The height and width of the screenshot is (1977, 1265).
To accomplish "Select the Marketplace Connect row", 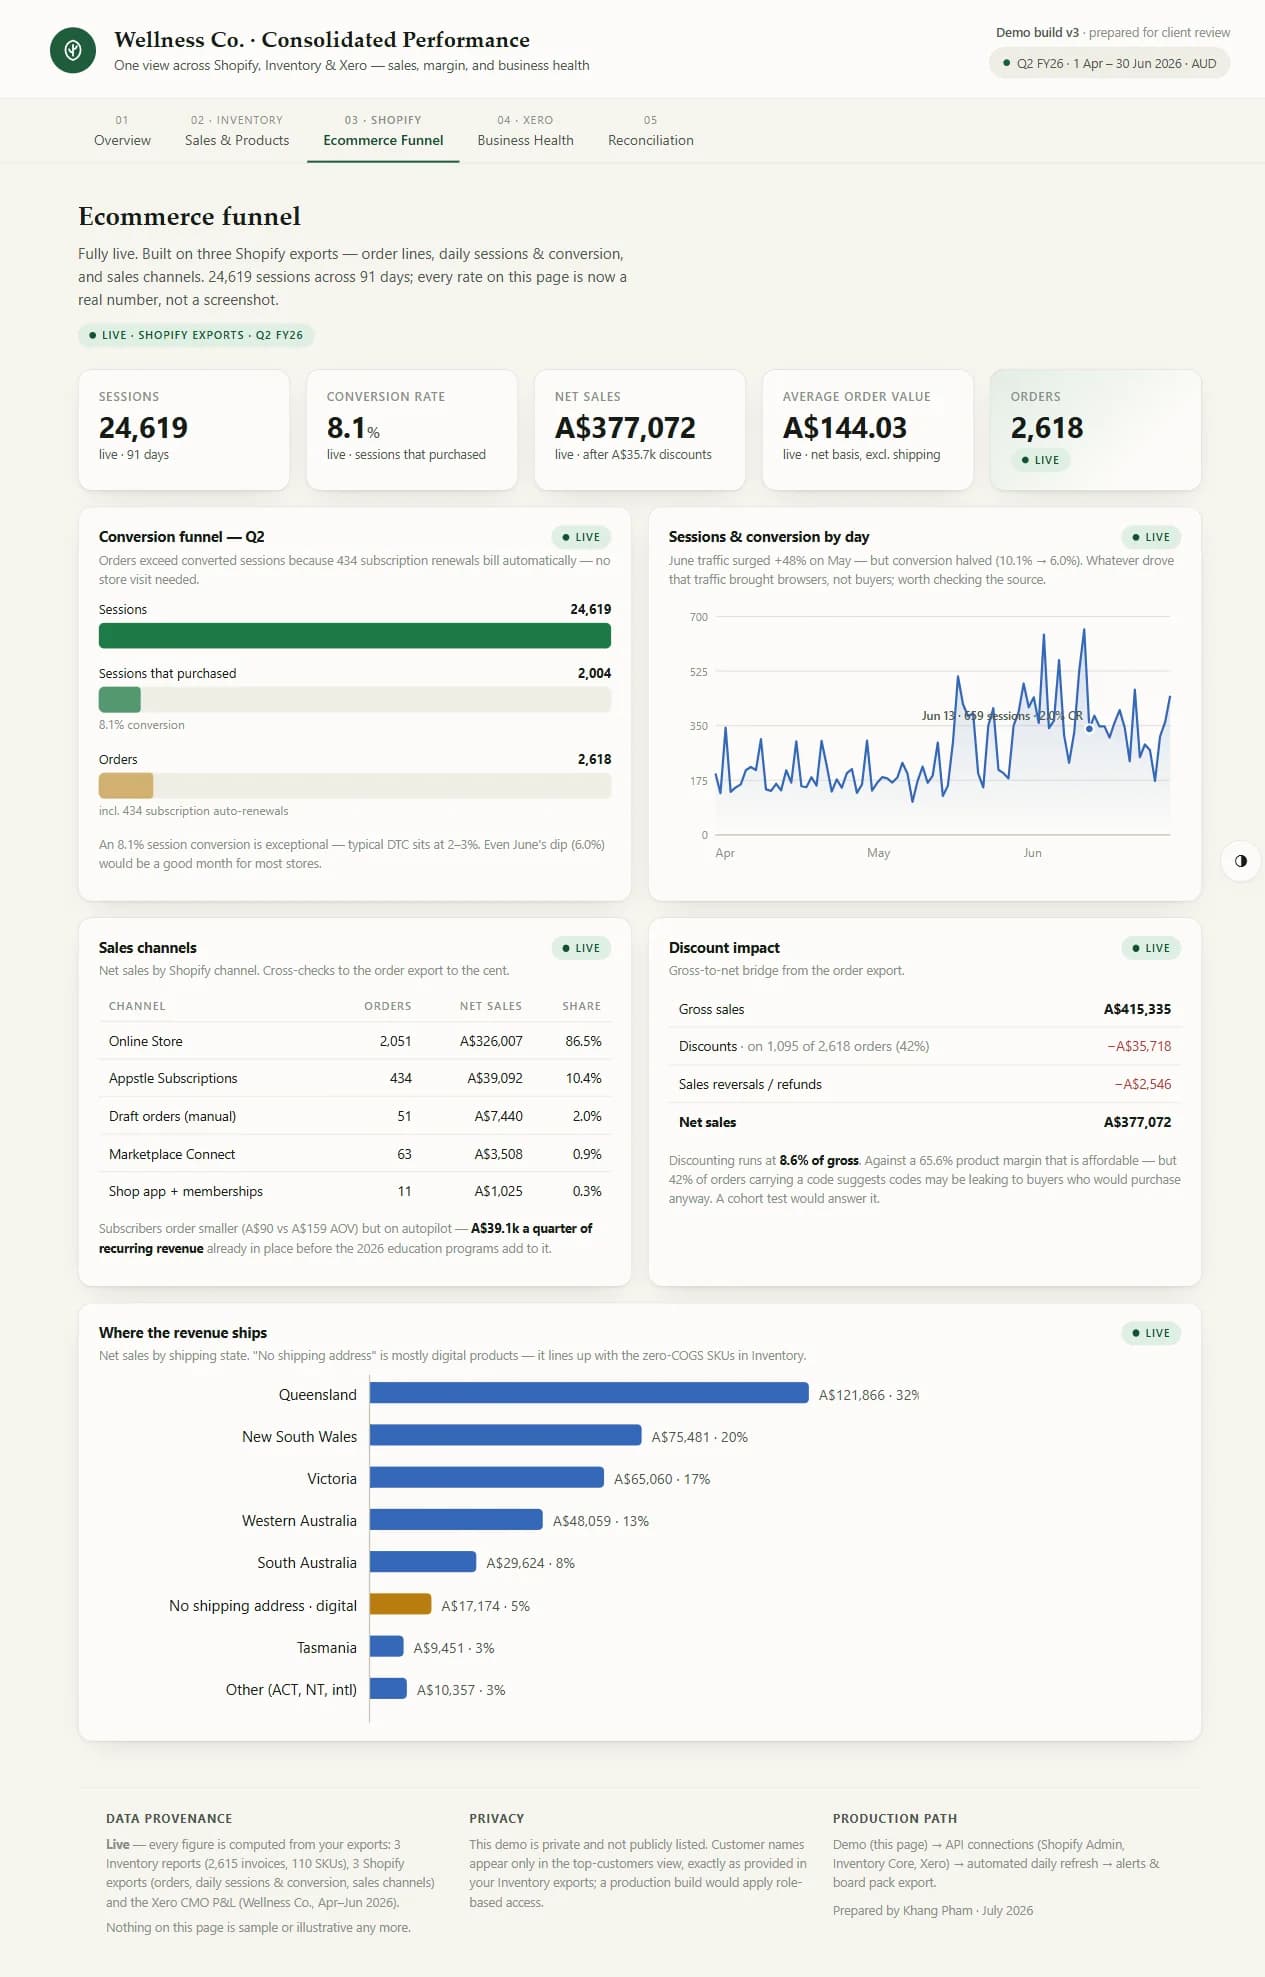I will tap(355, 1154).
